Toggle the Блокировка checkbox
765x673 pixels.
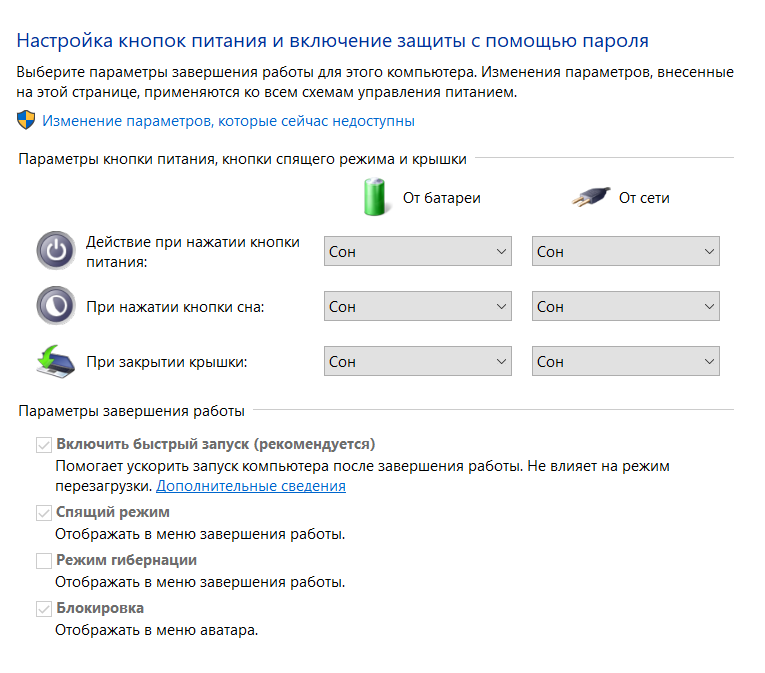(x=44, y=609)
